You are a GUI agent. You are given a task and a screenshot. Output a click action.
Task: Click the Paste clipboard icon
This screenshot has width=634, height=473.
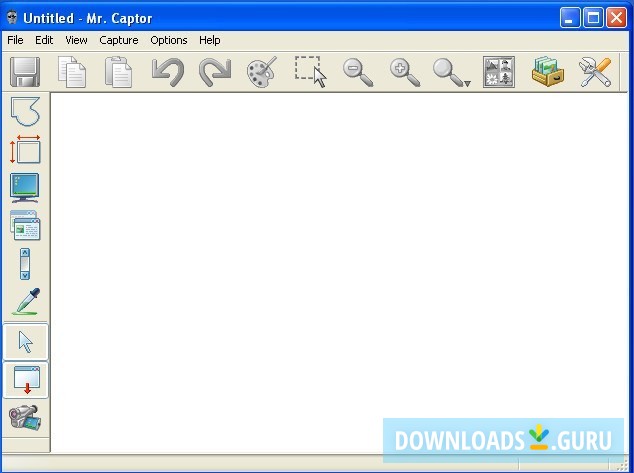point(118,72)
